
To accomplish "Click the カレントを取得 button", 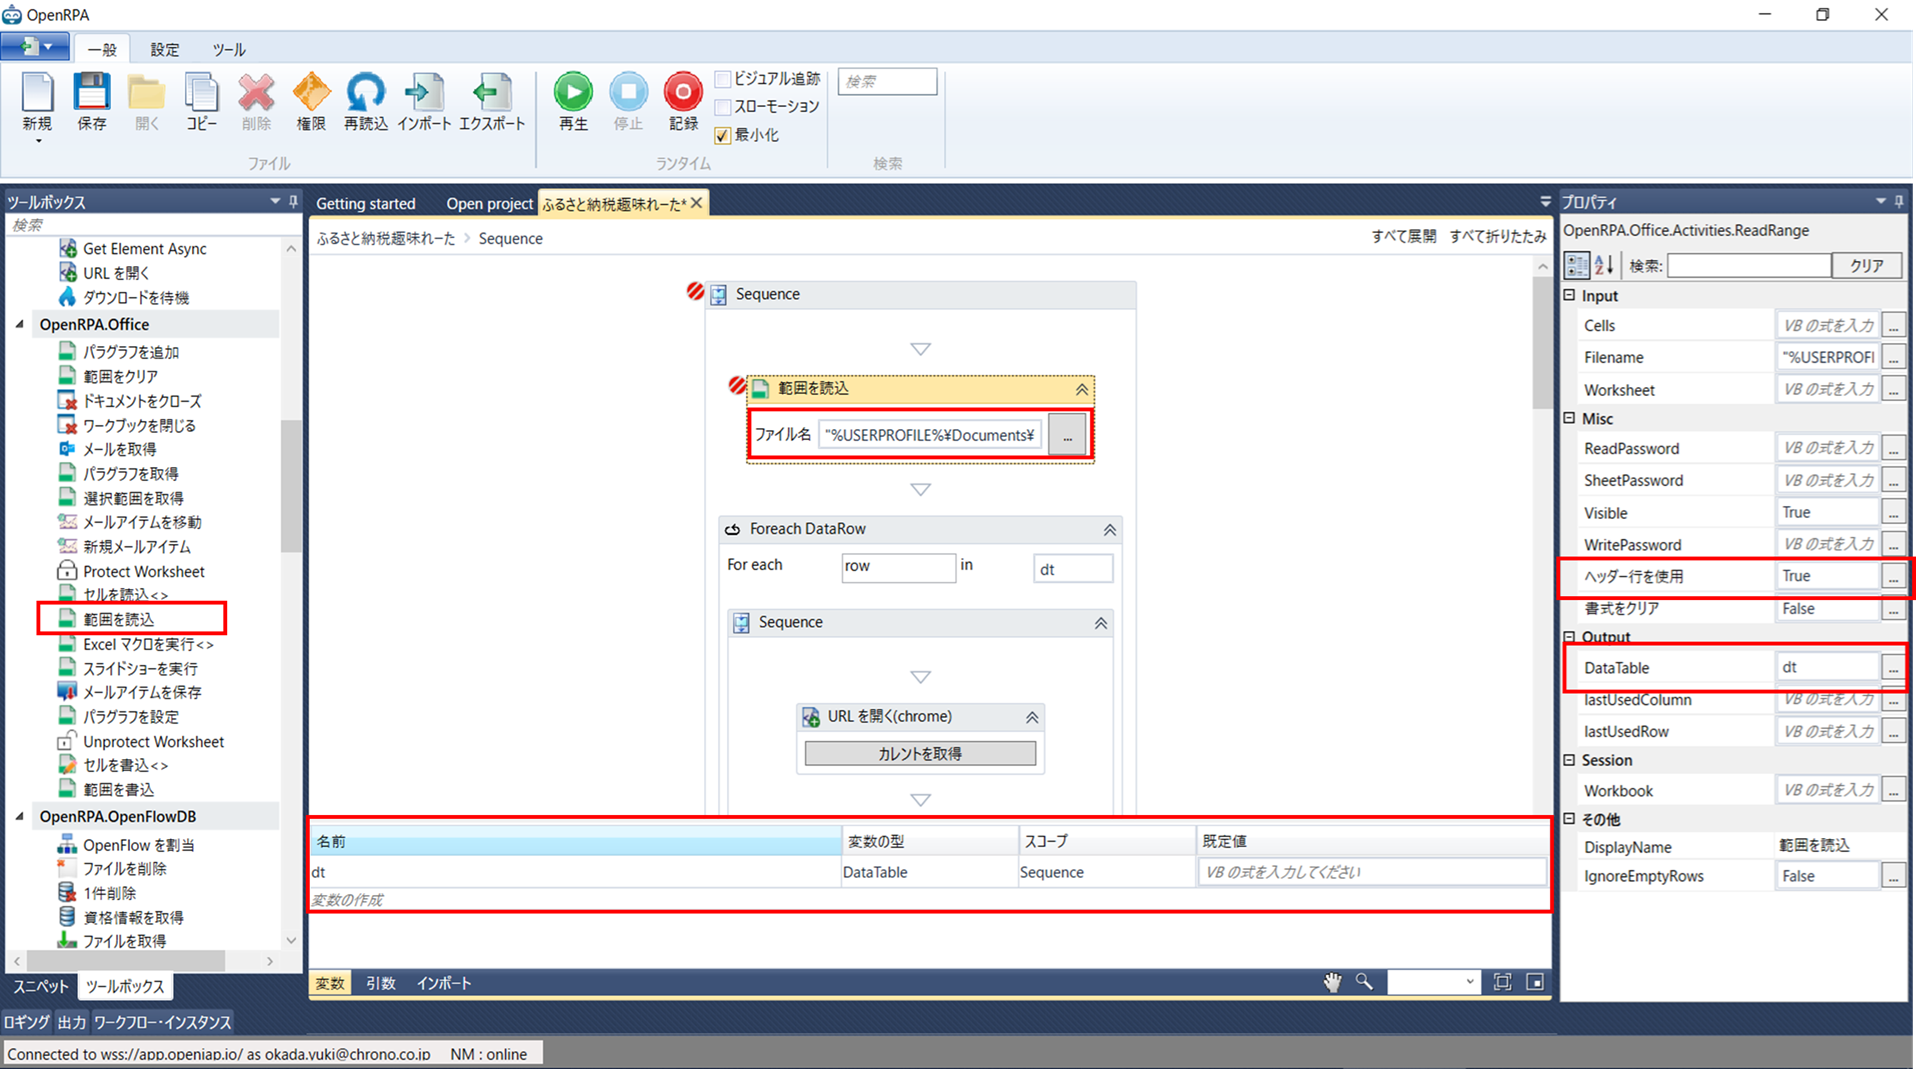I will (920, 754).
